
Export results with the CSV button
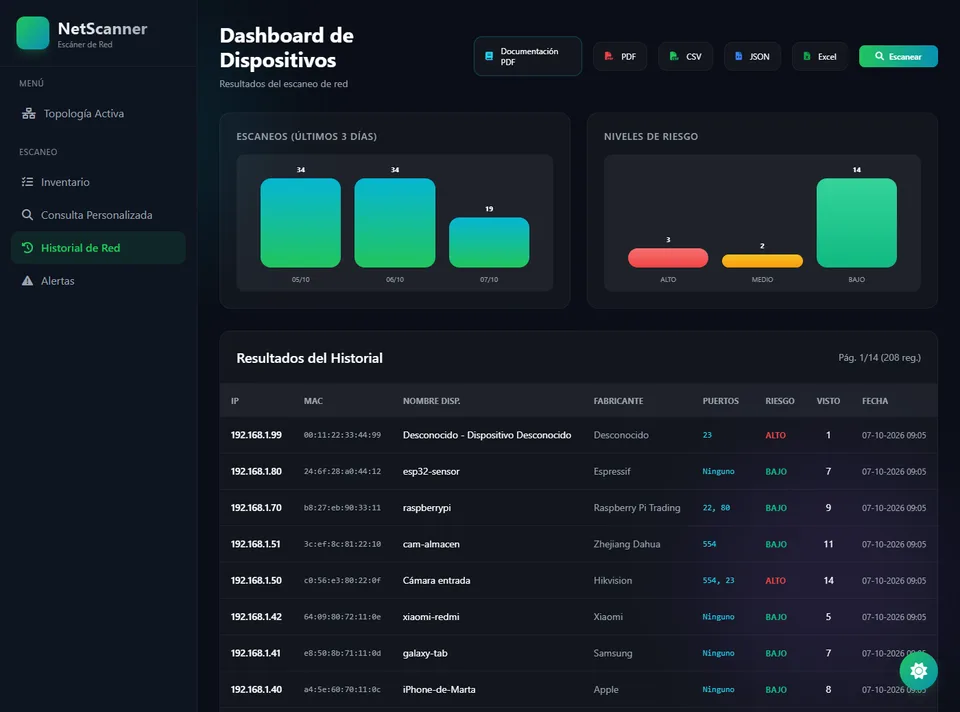point(686,56)
